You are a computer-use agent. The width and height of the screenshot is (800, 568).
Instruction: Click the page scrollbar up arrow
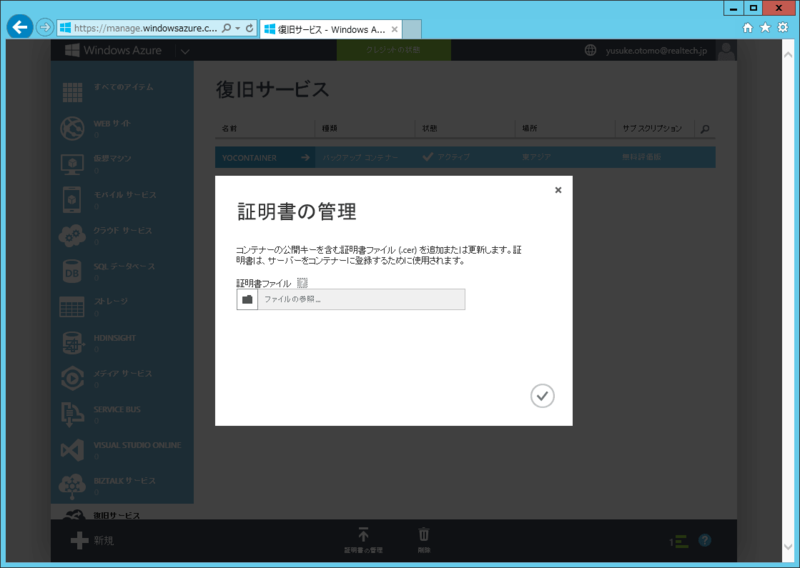coord(787,54)
